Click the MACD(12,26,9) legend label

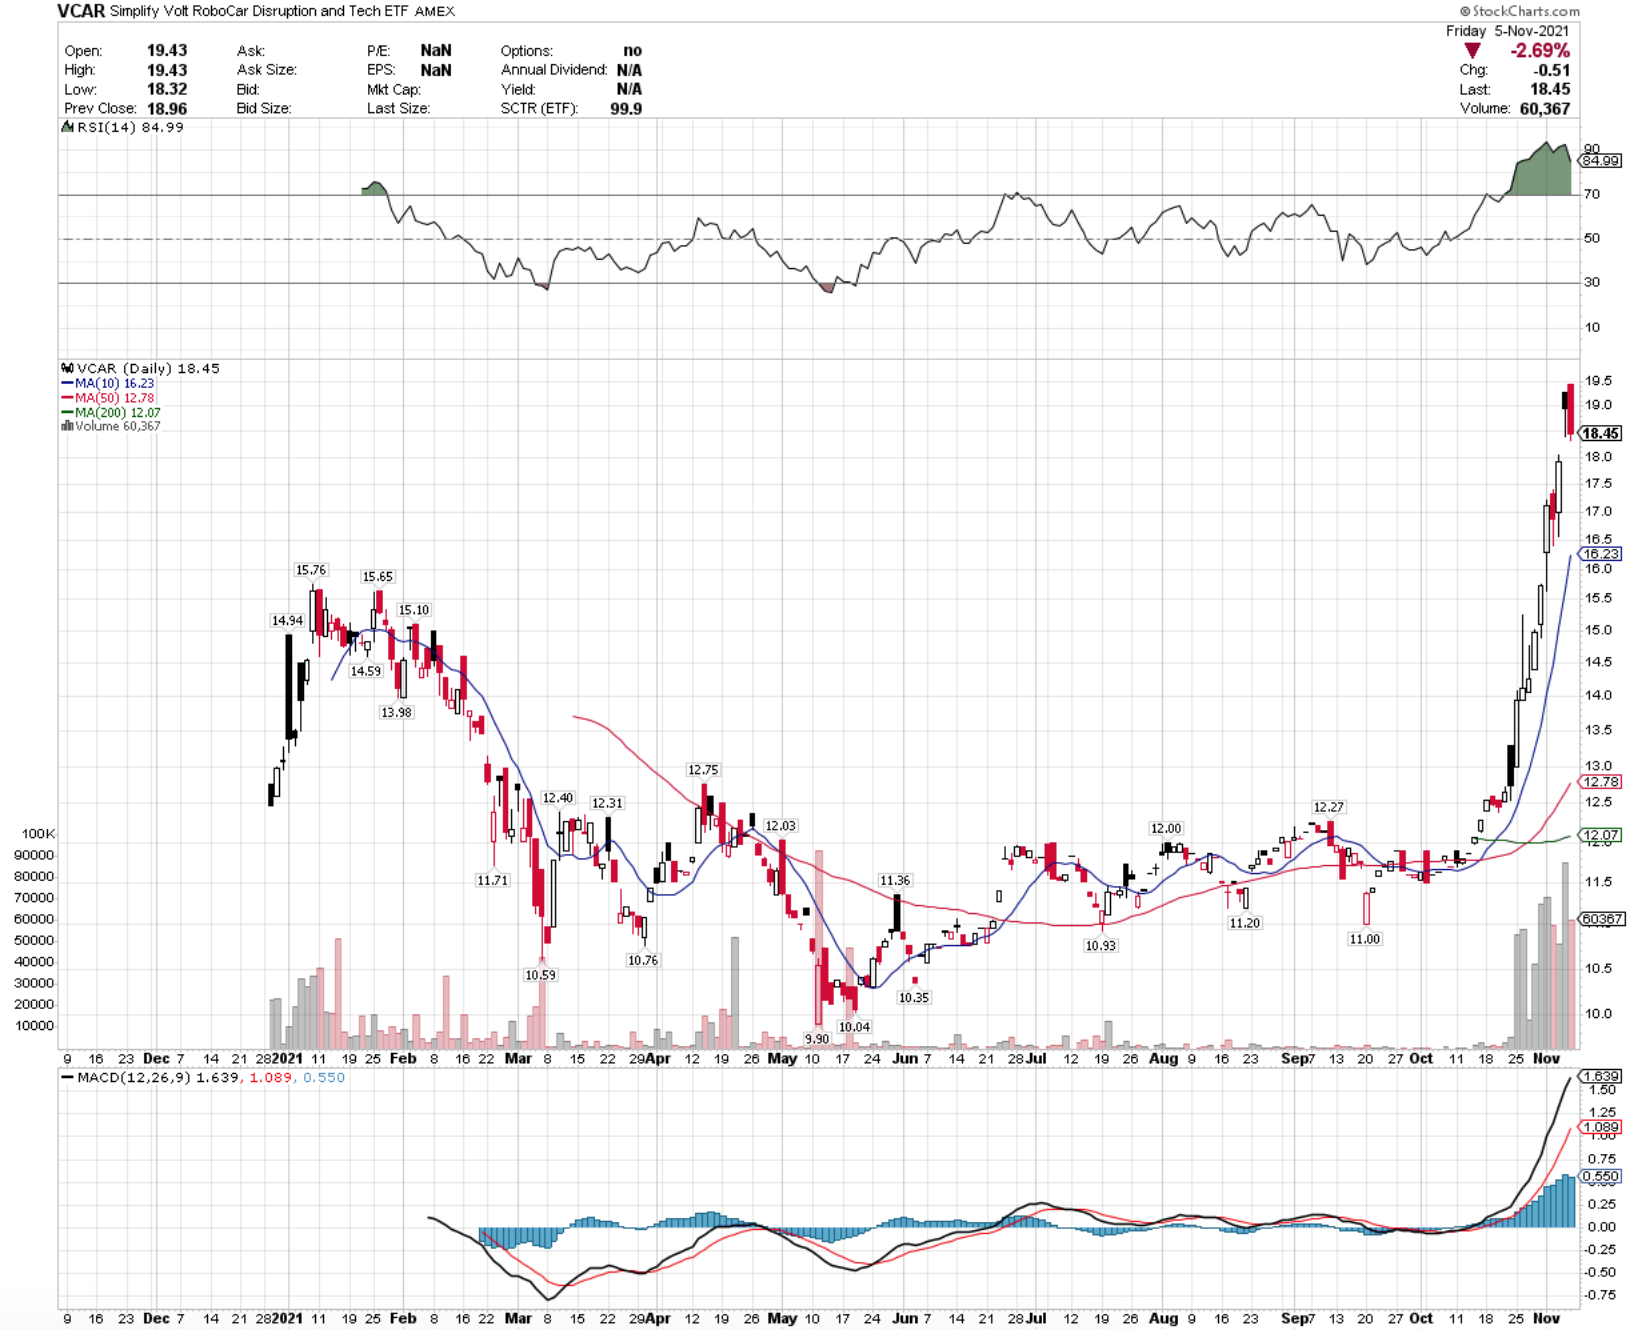pyautogui.click(x=134, y=1078)
